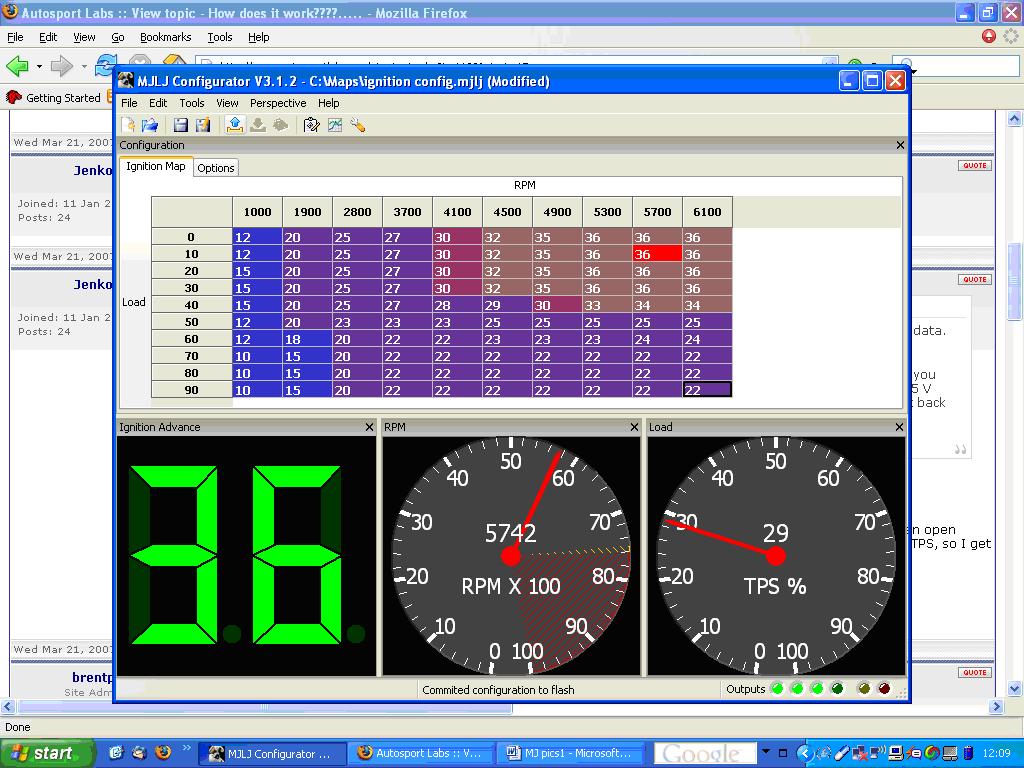This screenshot has width=1024, height=768.
Task: Open the Edit menu in MJLJ Configurator
Action: tap(158, 103)
